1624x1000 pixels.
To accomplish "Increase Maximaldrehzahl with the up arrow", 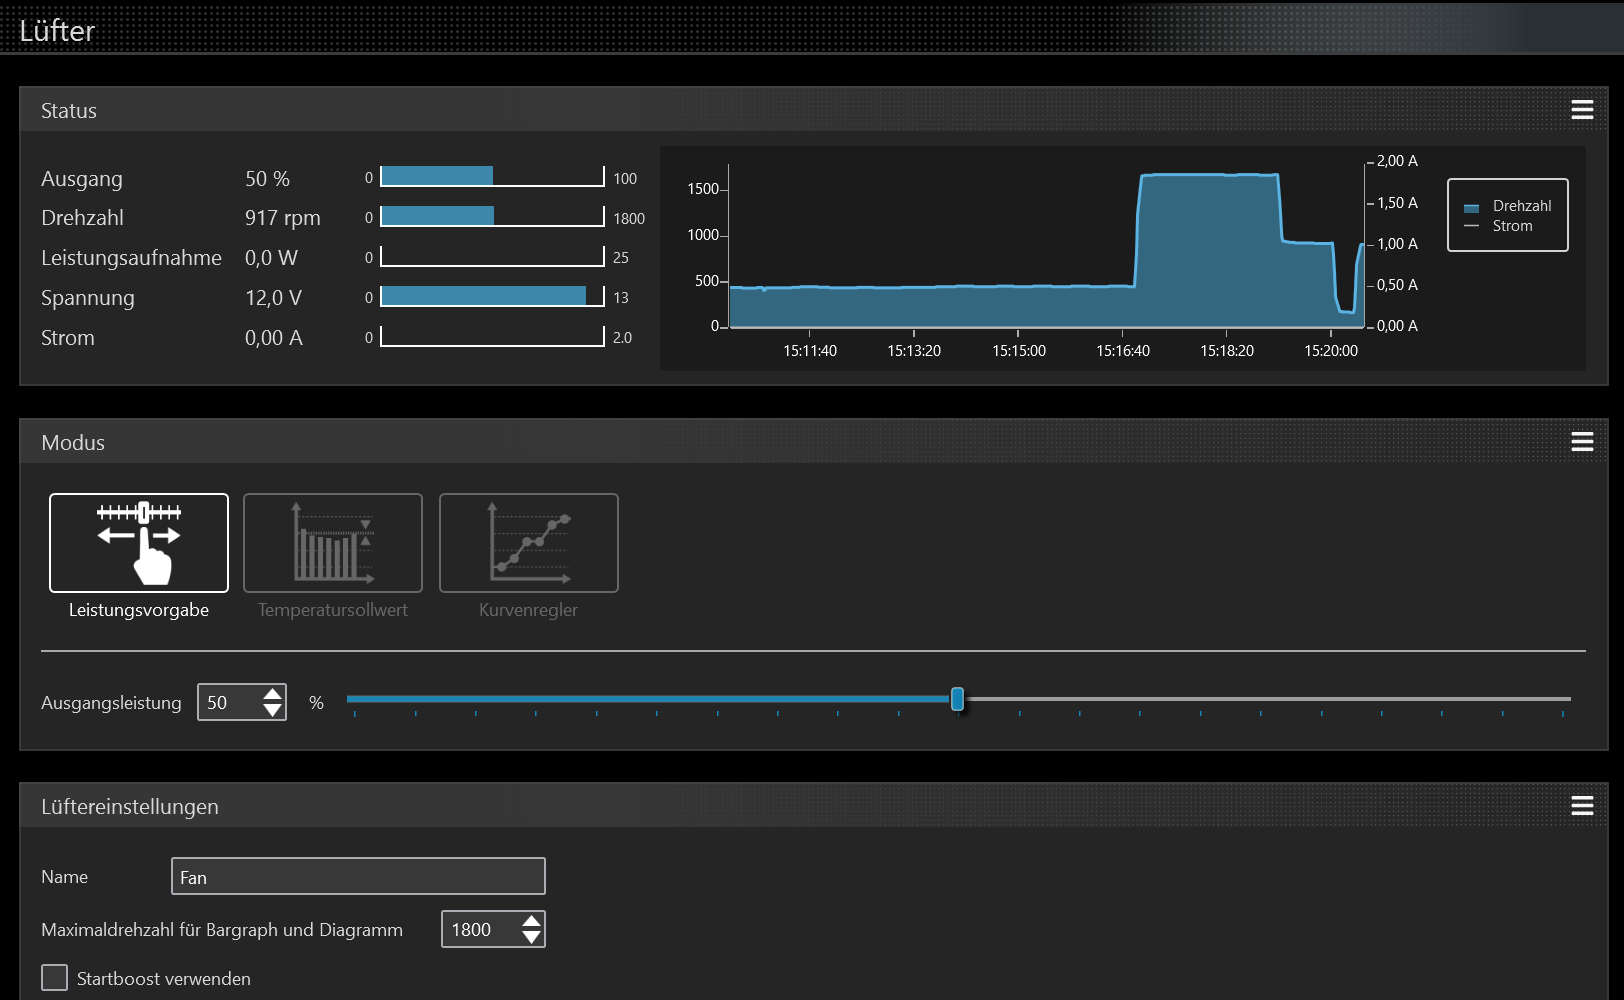I will pyautogui.click(x=531, y=921).
